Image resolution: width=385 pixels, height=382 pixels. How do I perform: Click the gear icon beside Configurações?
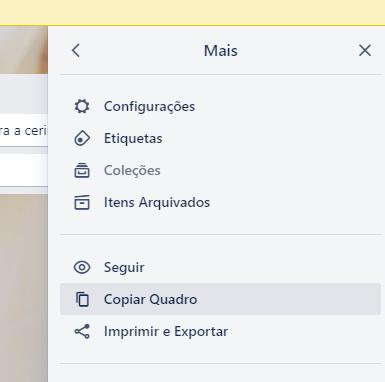click(82, 106)
